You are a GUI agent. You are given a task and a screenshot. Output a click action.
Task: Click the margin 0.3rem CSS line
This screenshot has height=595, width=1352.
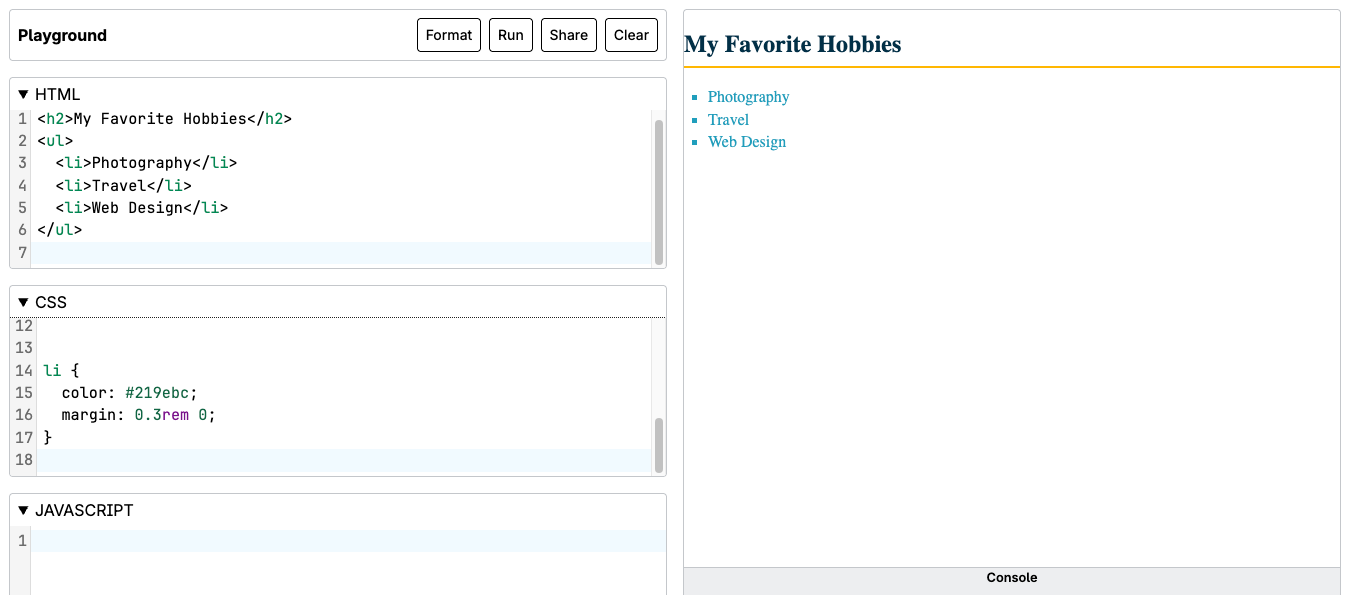coord(138,415)
